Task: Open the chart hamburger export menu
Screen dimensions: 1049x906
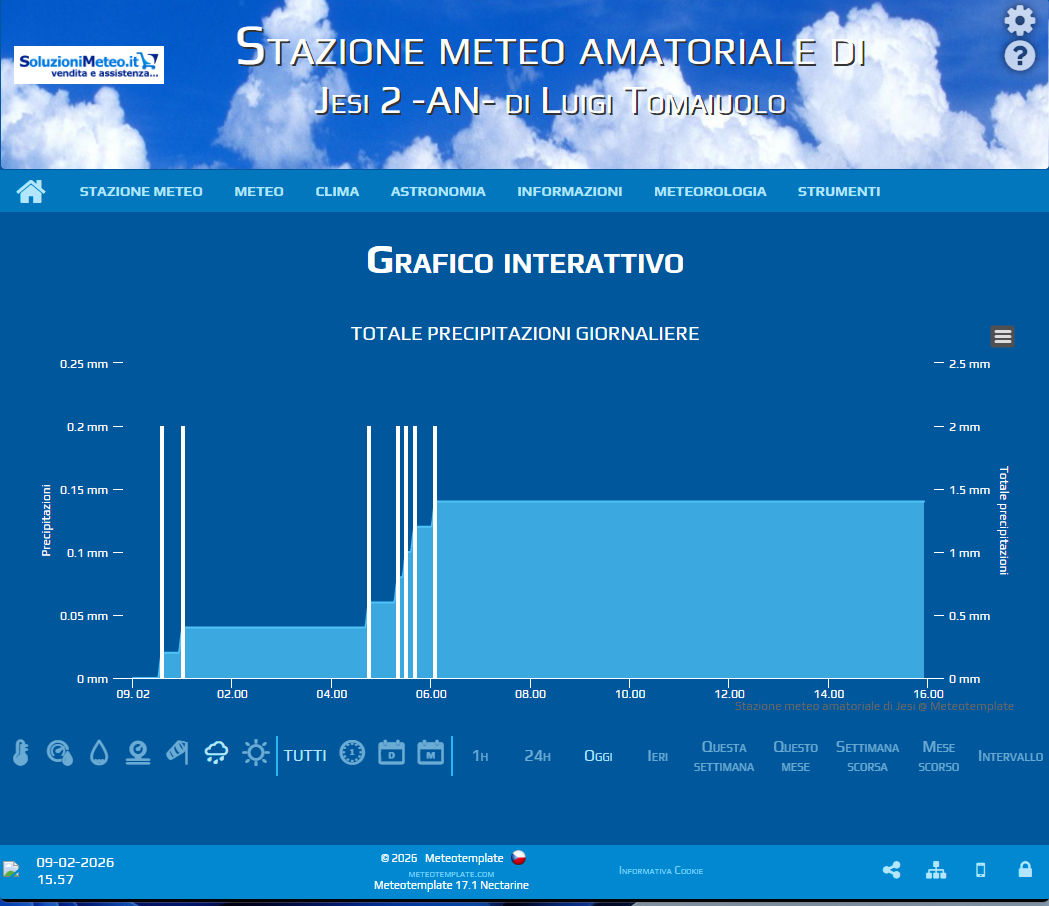Action: point(1003,336)
